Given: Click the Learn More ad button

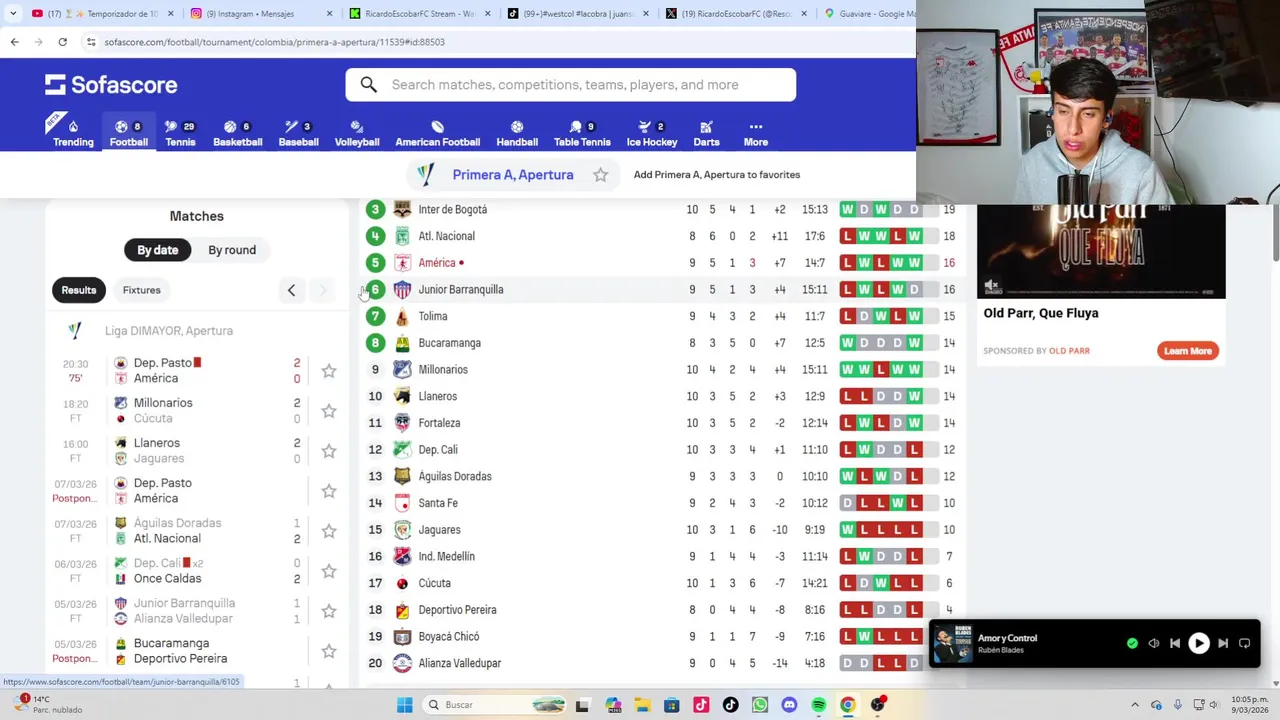Looking at the screenshot, I should point(1188,351).
